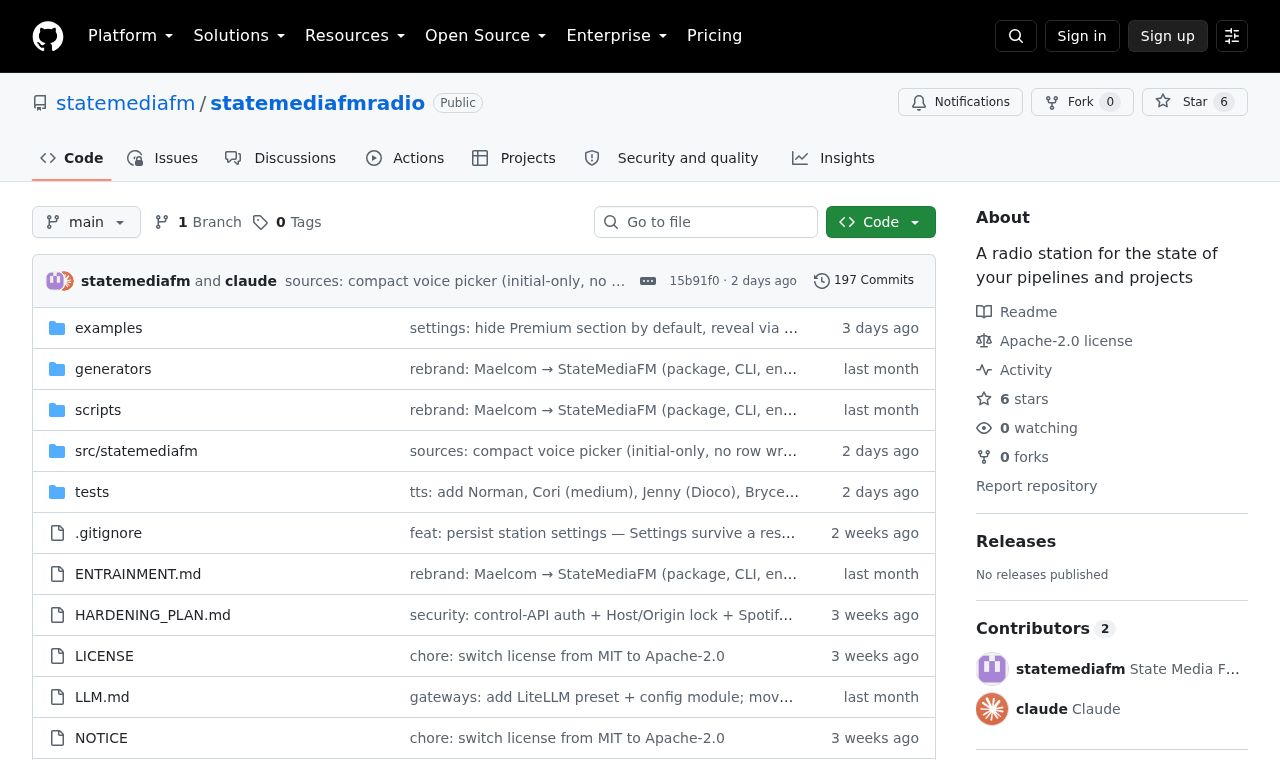Click the claude contributor avatar
1280x760 pixels.
[x=992, y=709]
